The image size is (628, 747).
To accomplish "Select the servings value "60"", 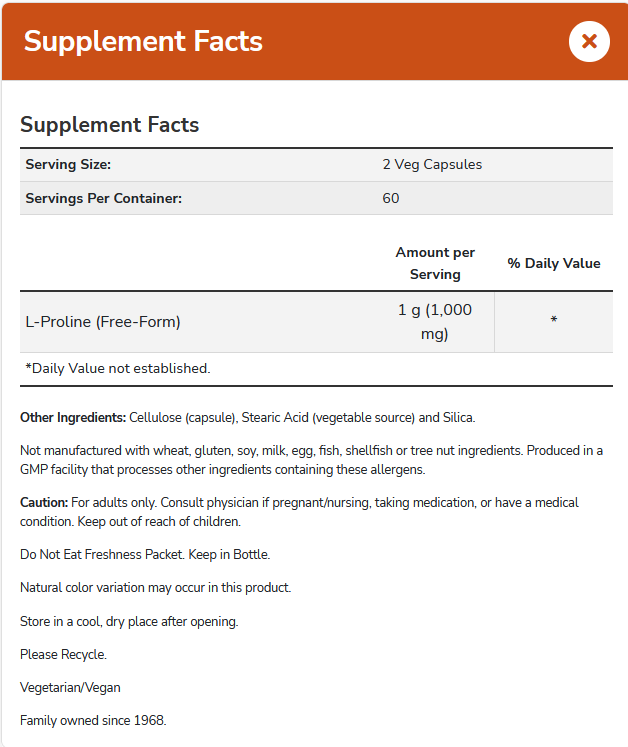I will pos(391,198).
